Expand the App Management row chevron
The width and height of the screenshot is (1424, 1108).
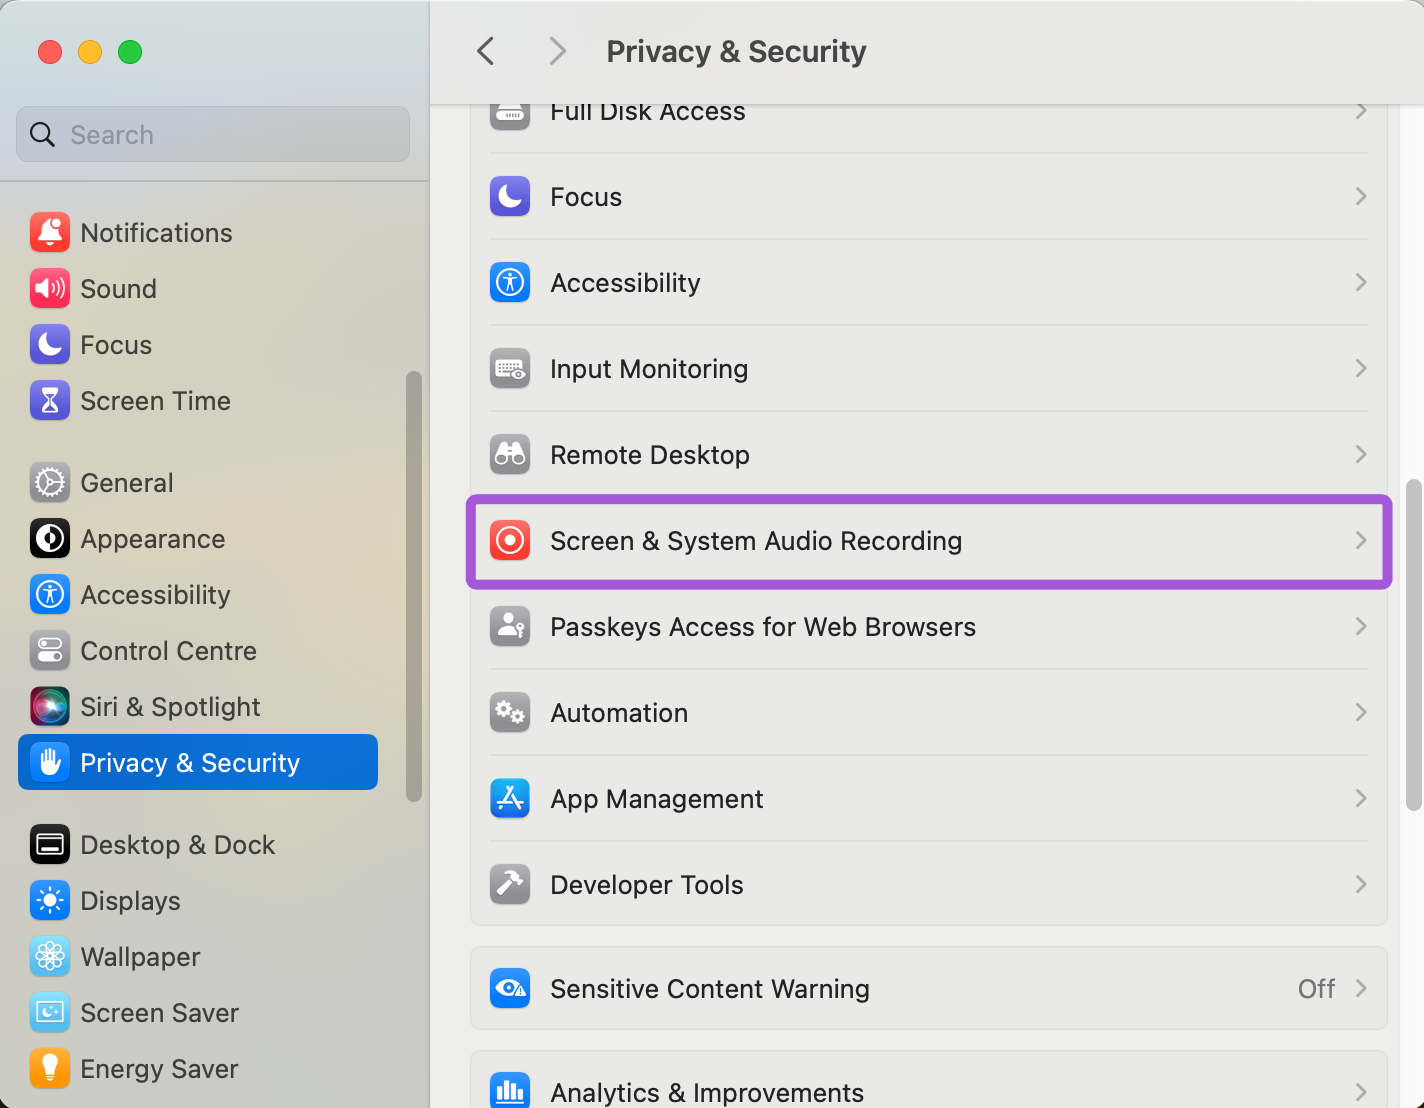1361,798
